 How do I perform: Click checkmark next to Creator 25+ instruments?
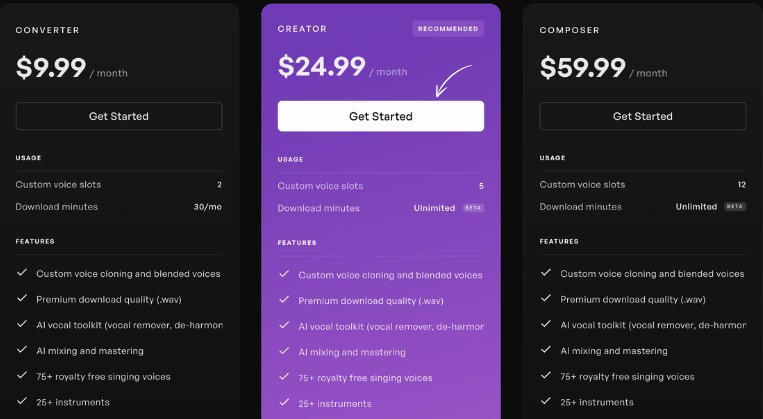[284, 402]
